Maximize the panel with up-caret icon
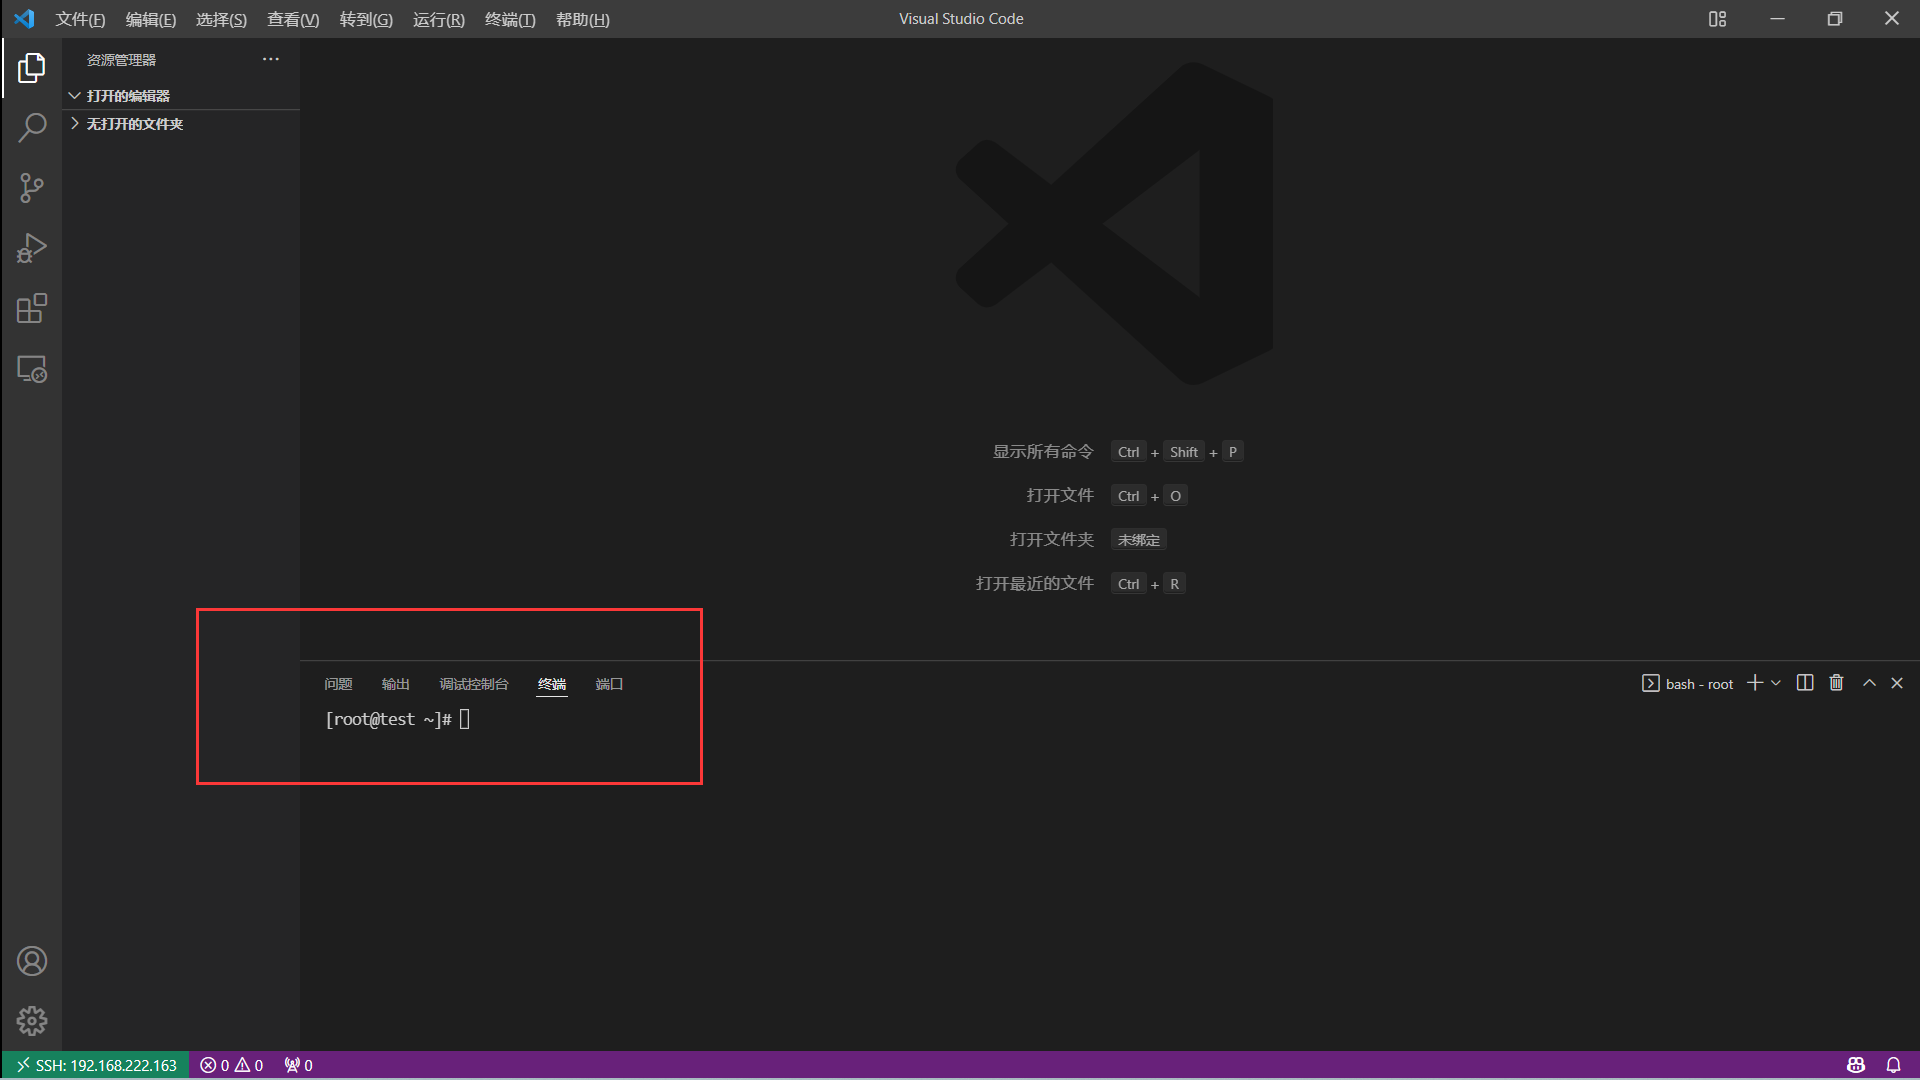The height and width of the screenshot is (1080, 1920). tap(1869, 683)
